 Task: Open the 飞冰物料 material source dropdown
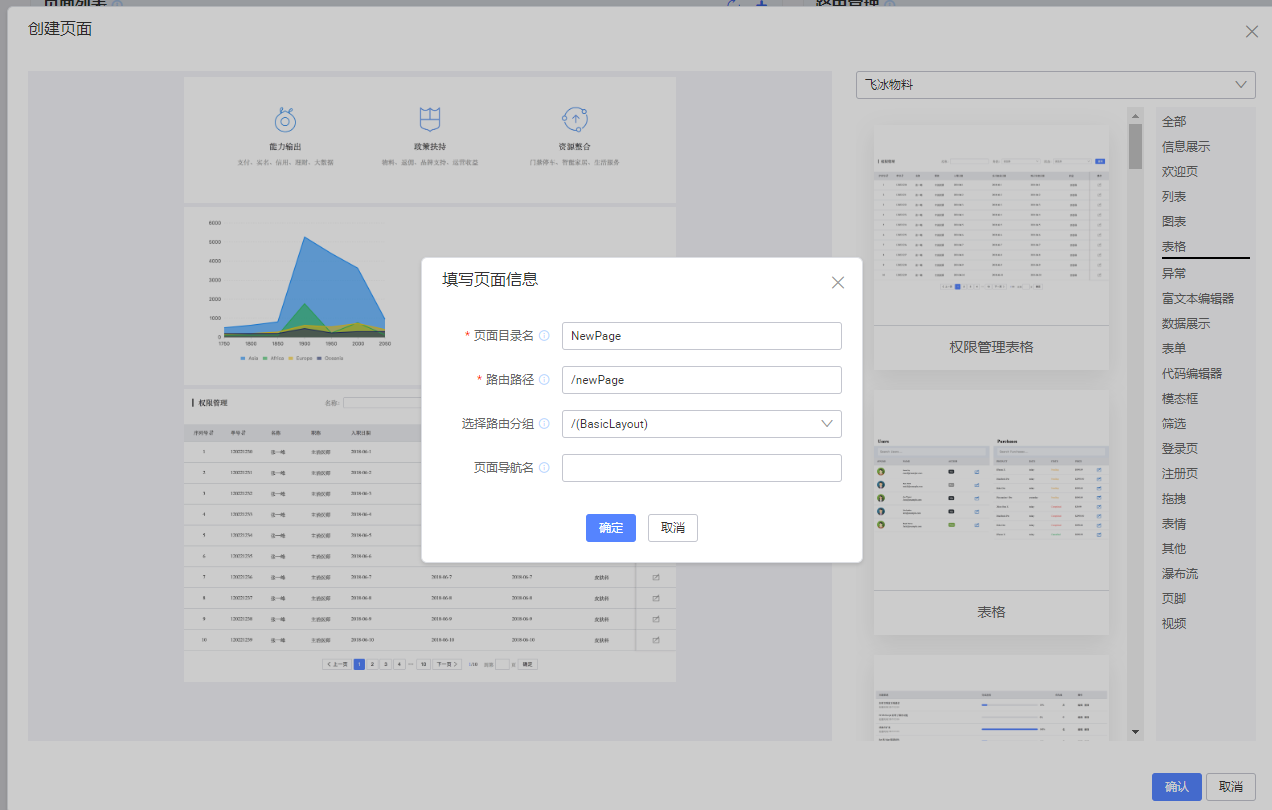pos(1055,85)
